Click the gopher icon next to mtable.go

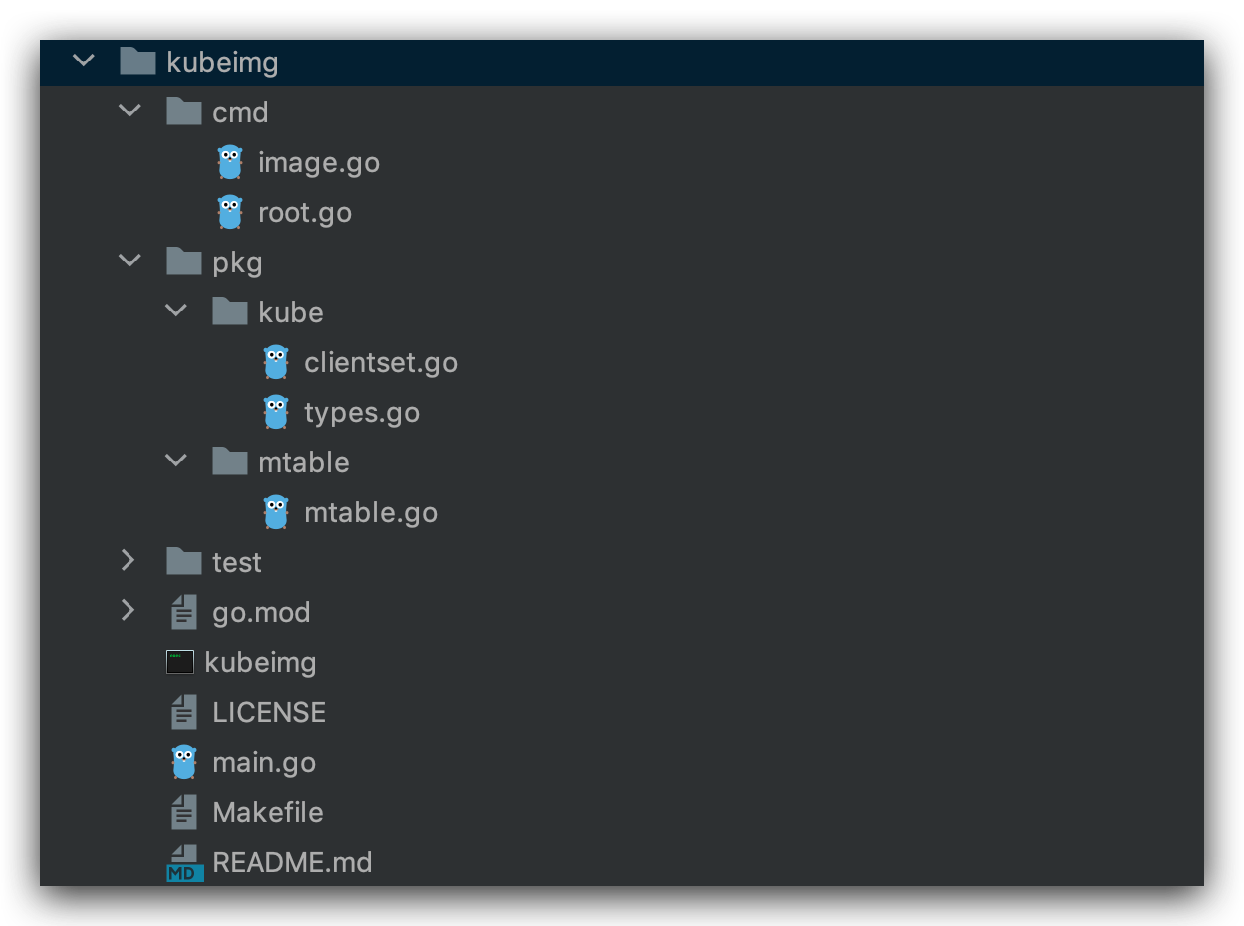point(276,512)
